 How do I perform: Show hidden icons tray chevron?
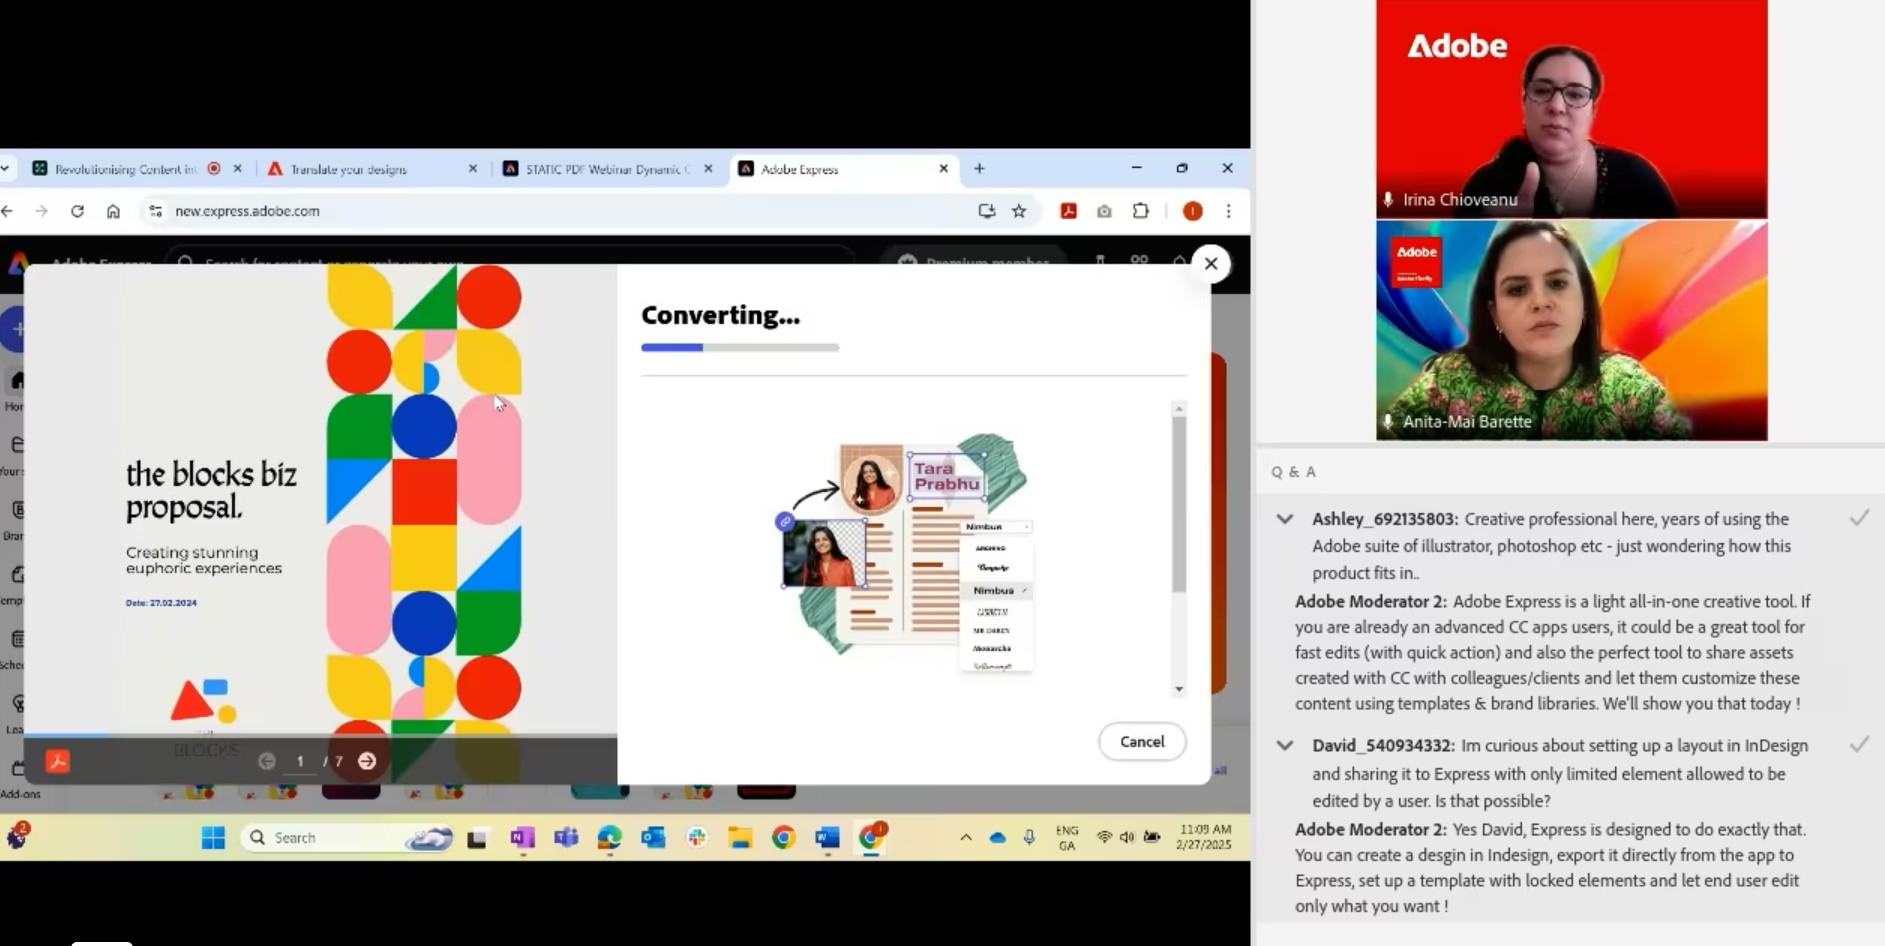pos(965,838)
